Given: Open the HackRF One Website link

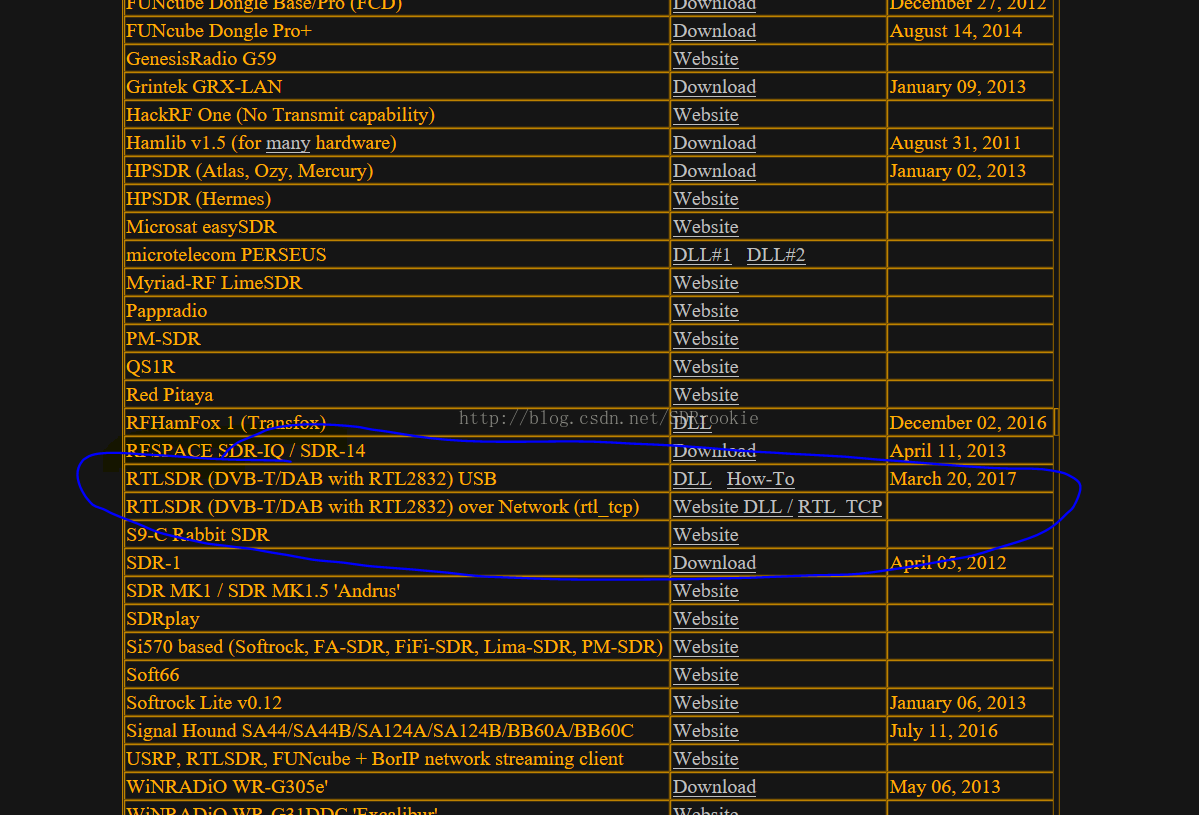Looking at the screenshot, I should pos(706,115).
